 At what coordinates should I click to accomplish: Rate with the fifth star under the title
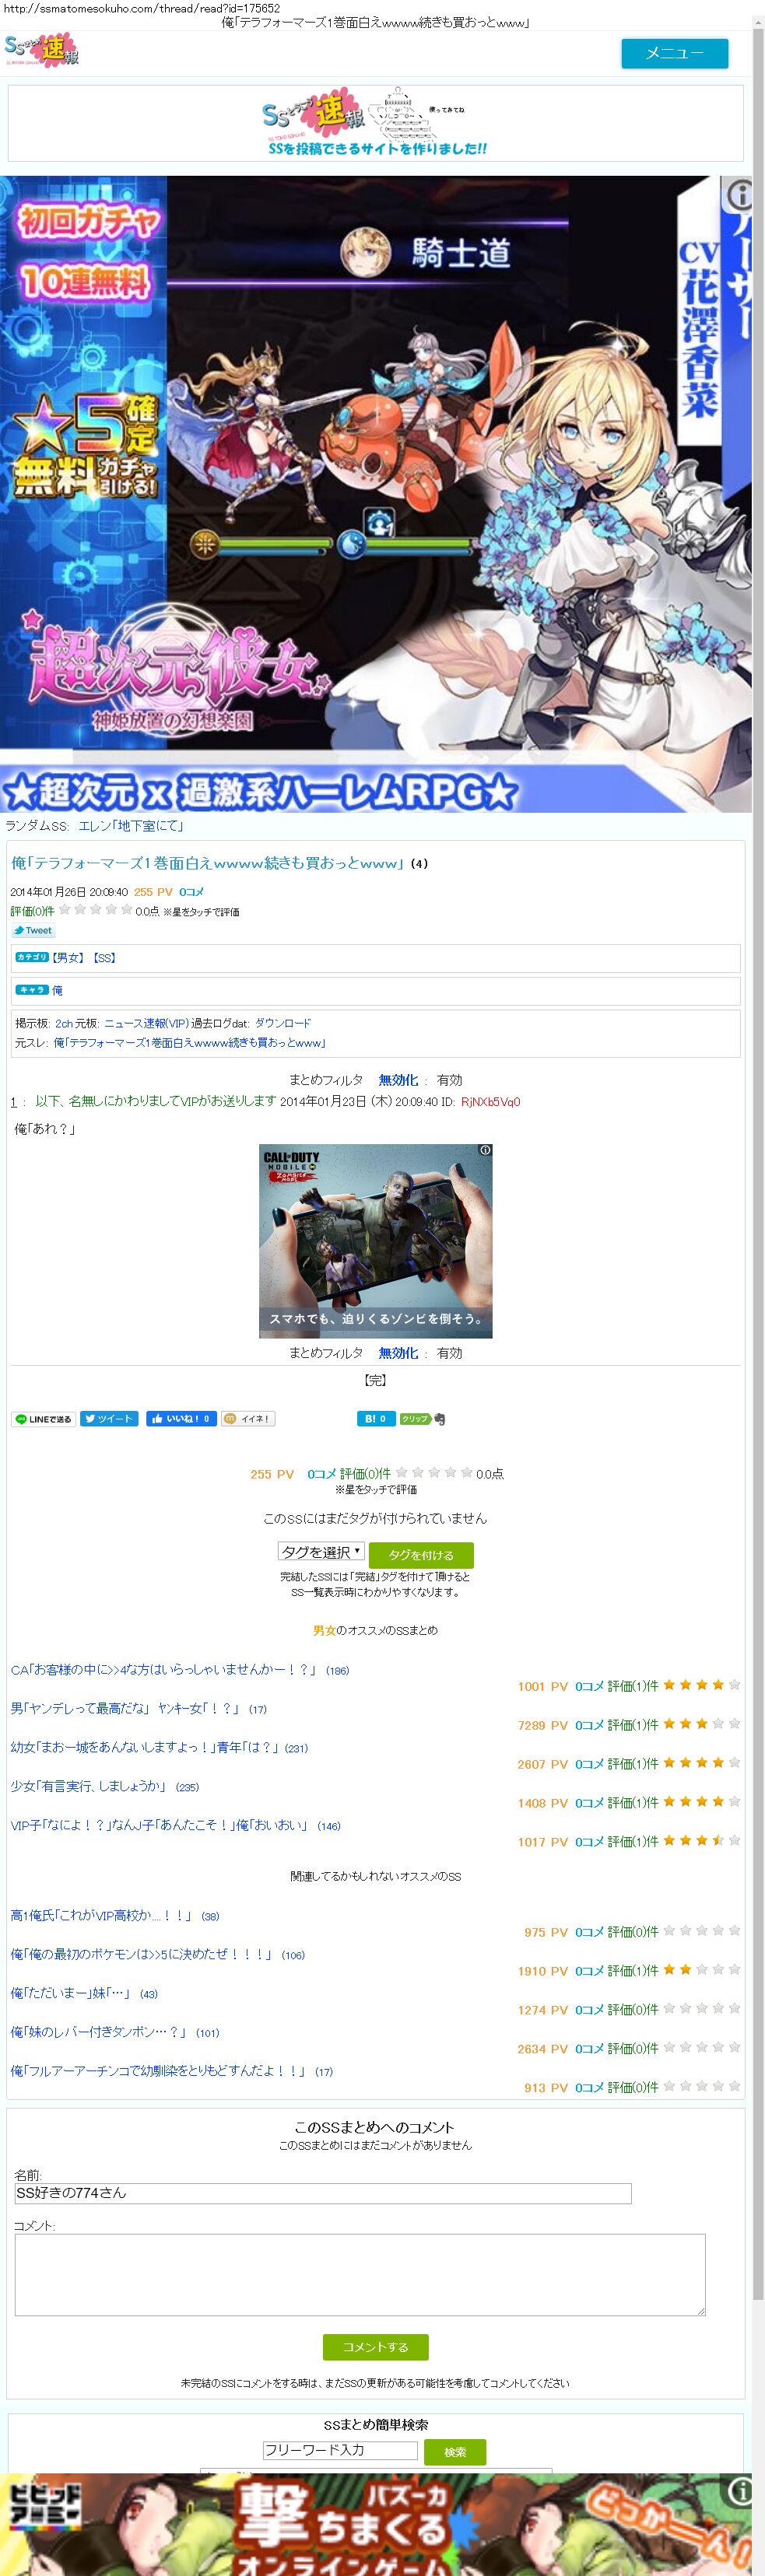[x=127, y=910]
